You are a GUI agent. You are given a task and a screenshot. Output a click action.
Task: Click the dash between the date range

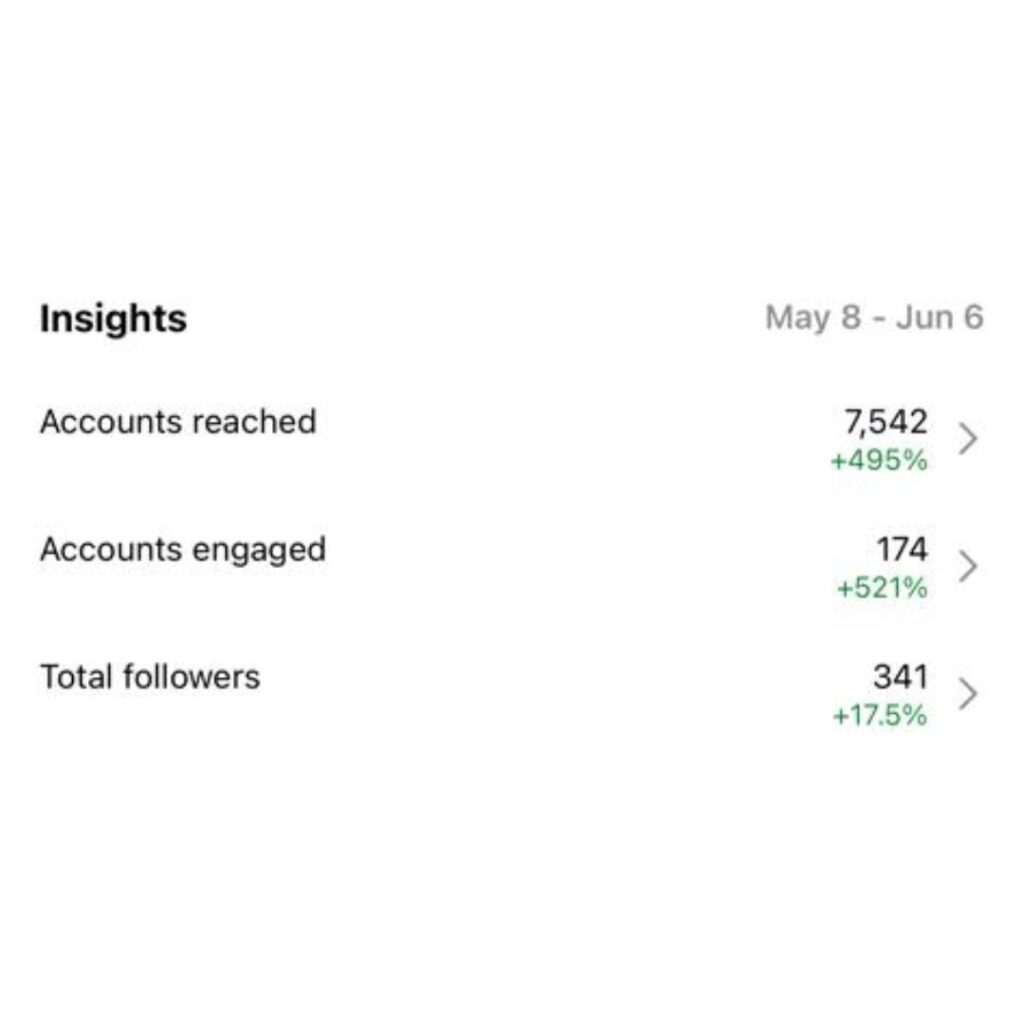(877, 319)
